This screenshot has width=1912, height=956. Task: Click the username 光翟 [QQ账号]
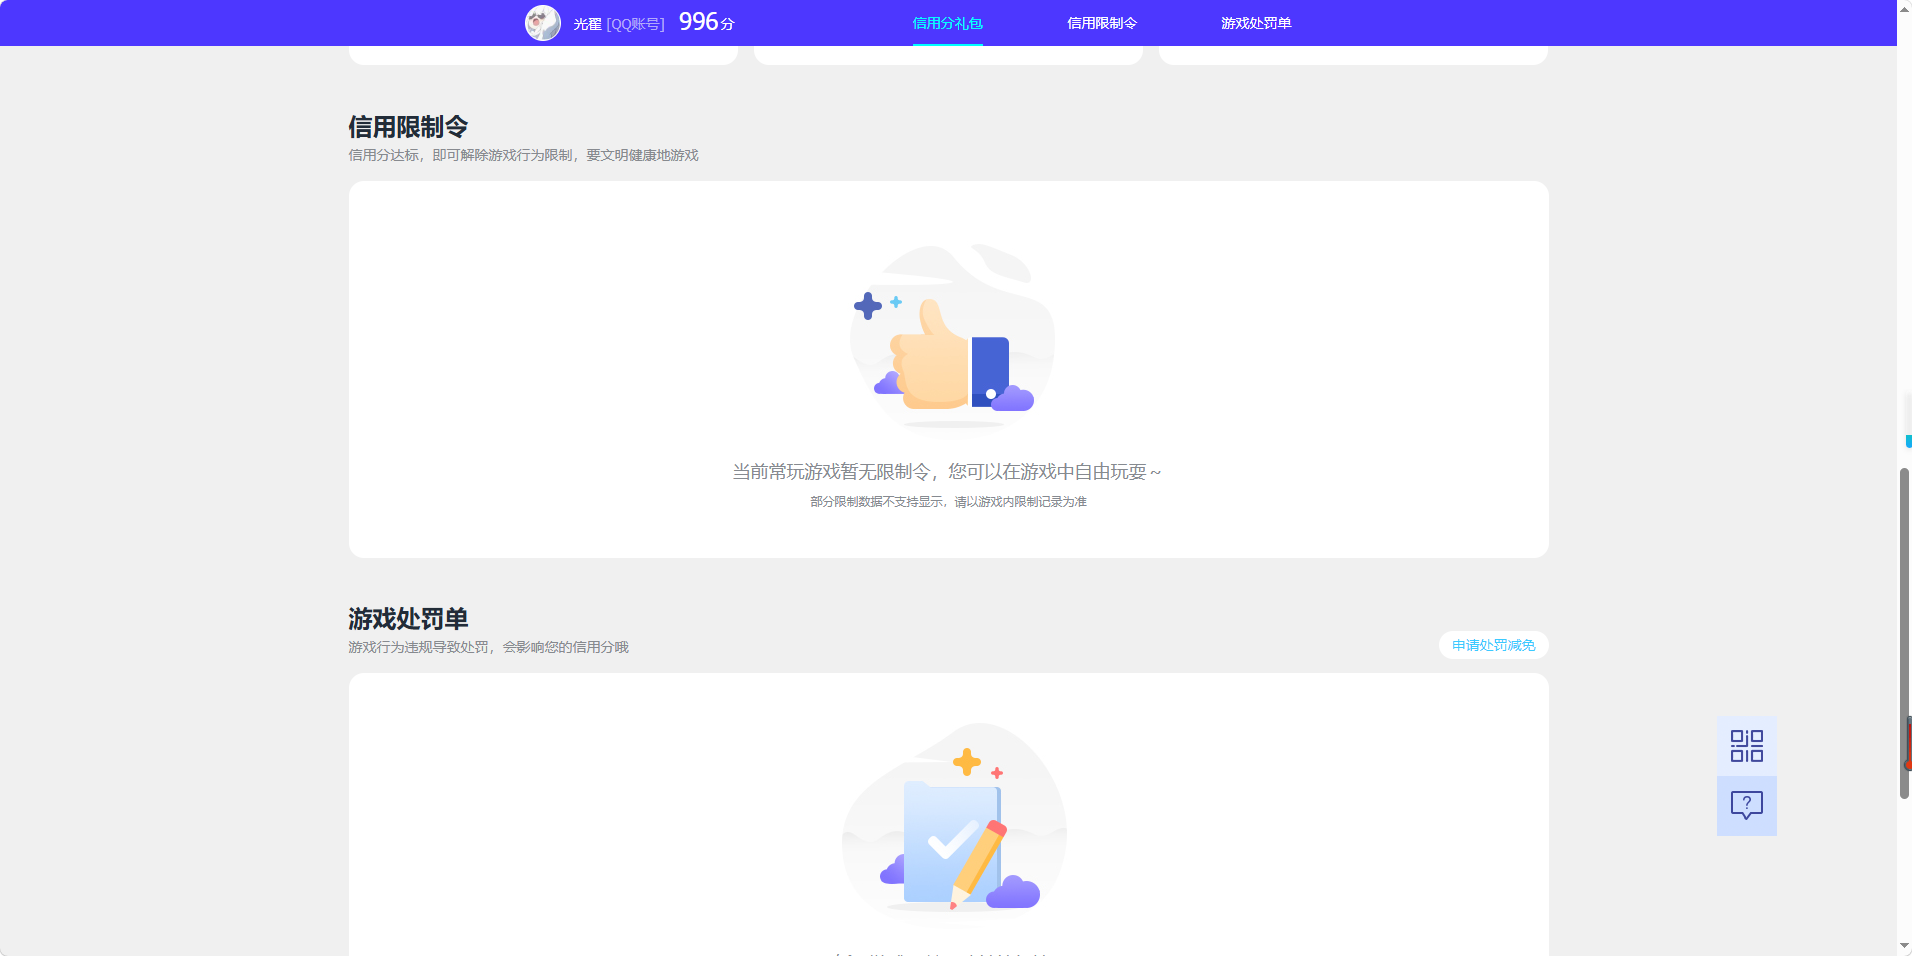pyautogui.click(x=618, y=24)
